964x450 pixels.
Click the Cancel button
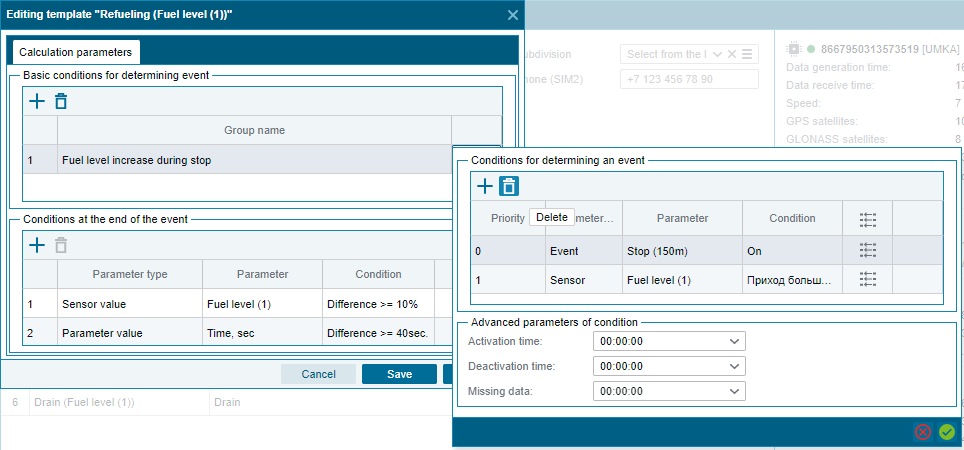click(x=318, y=374)
